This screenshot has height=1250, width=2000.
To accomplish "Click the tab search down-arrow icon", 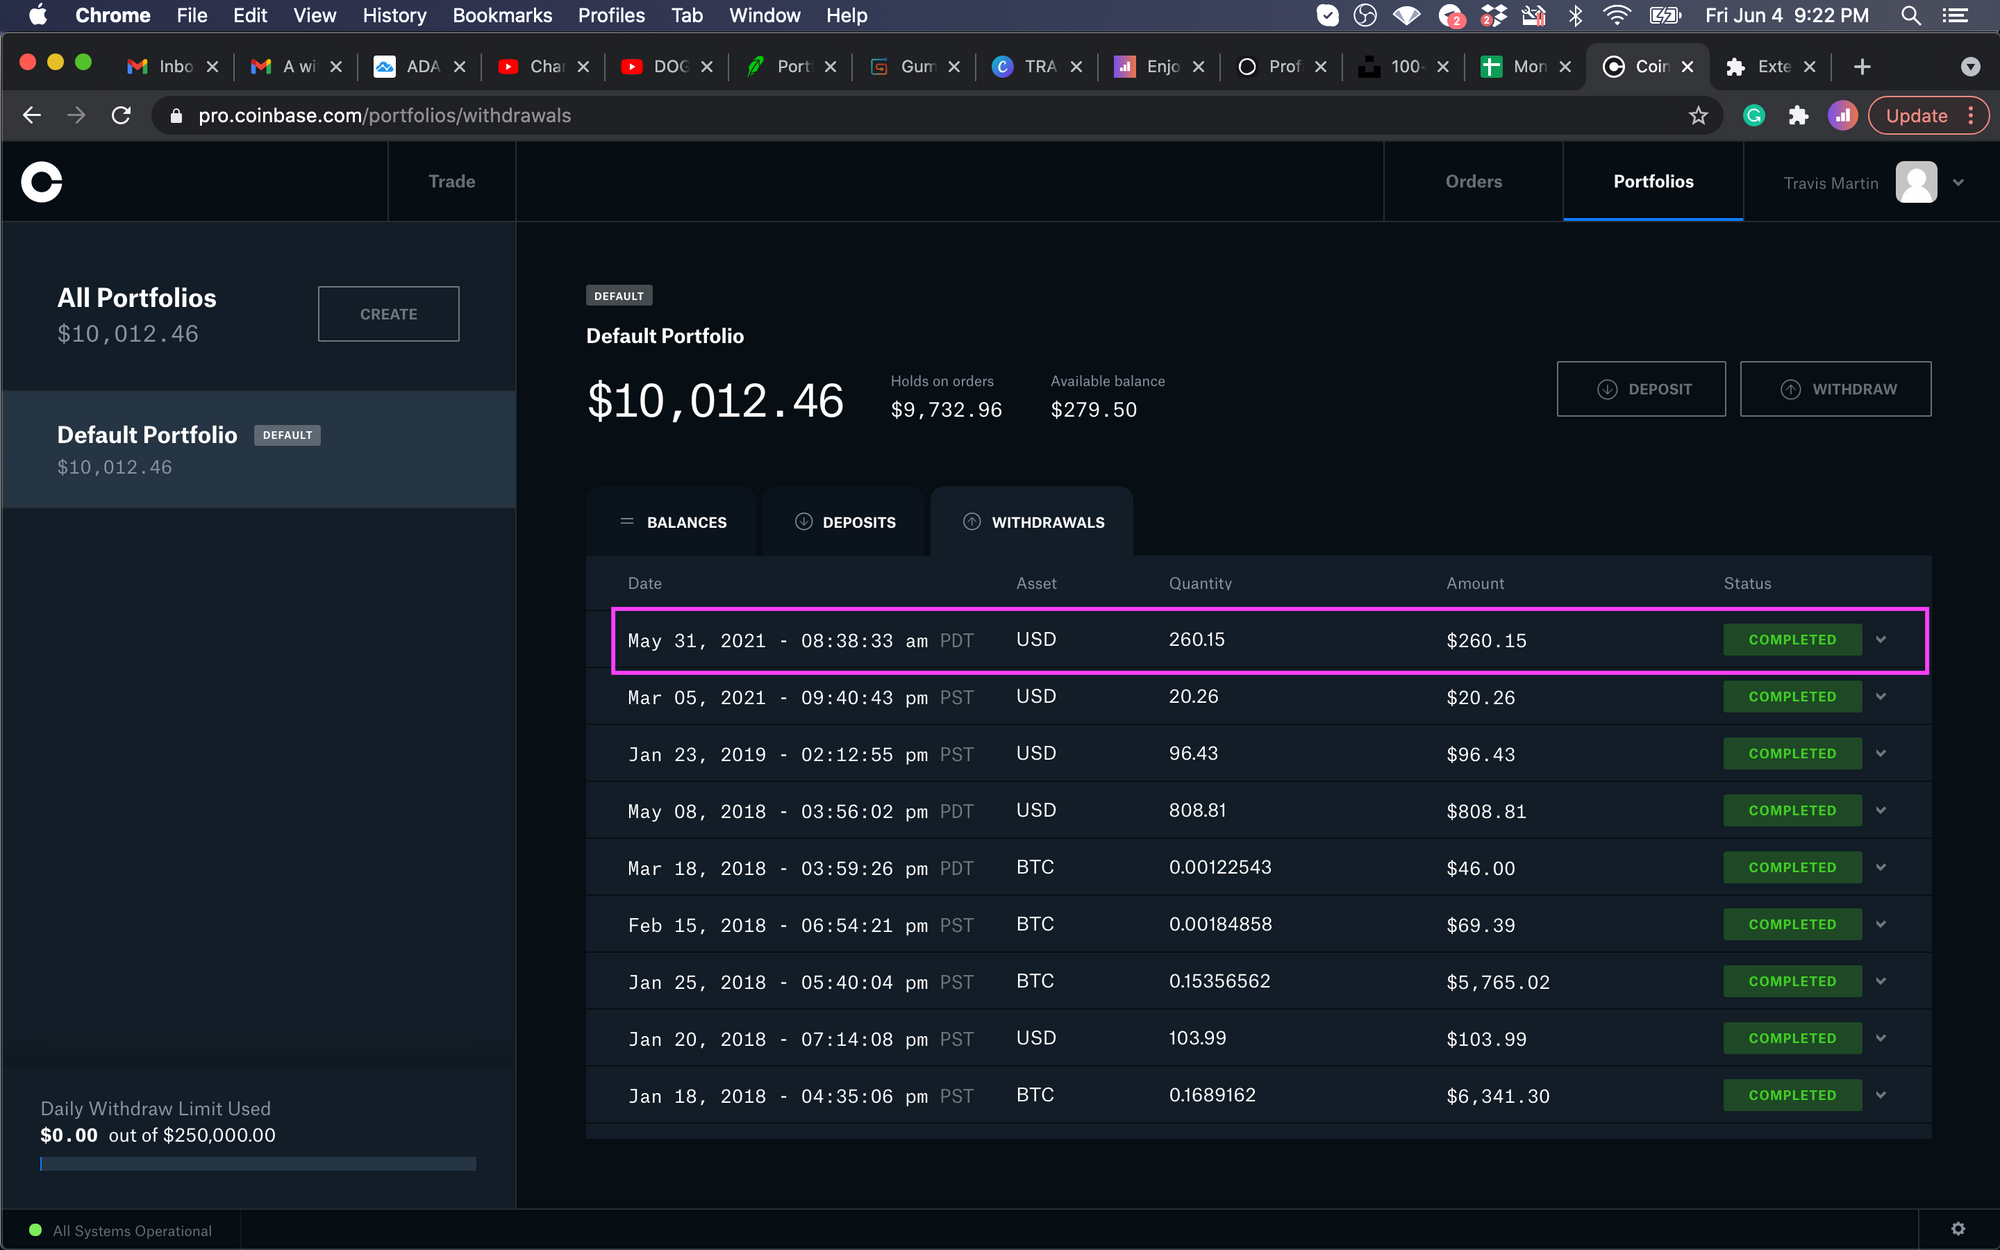I will [1970, 67].
